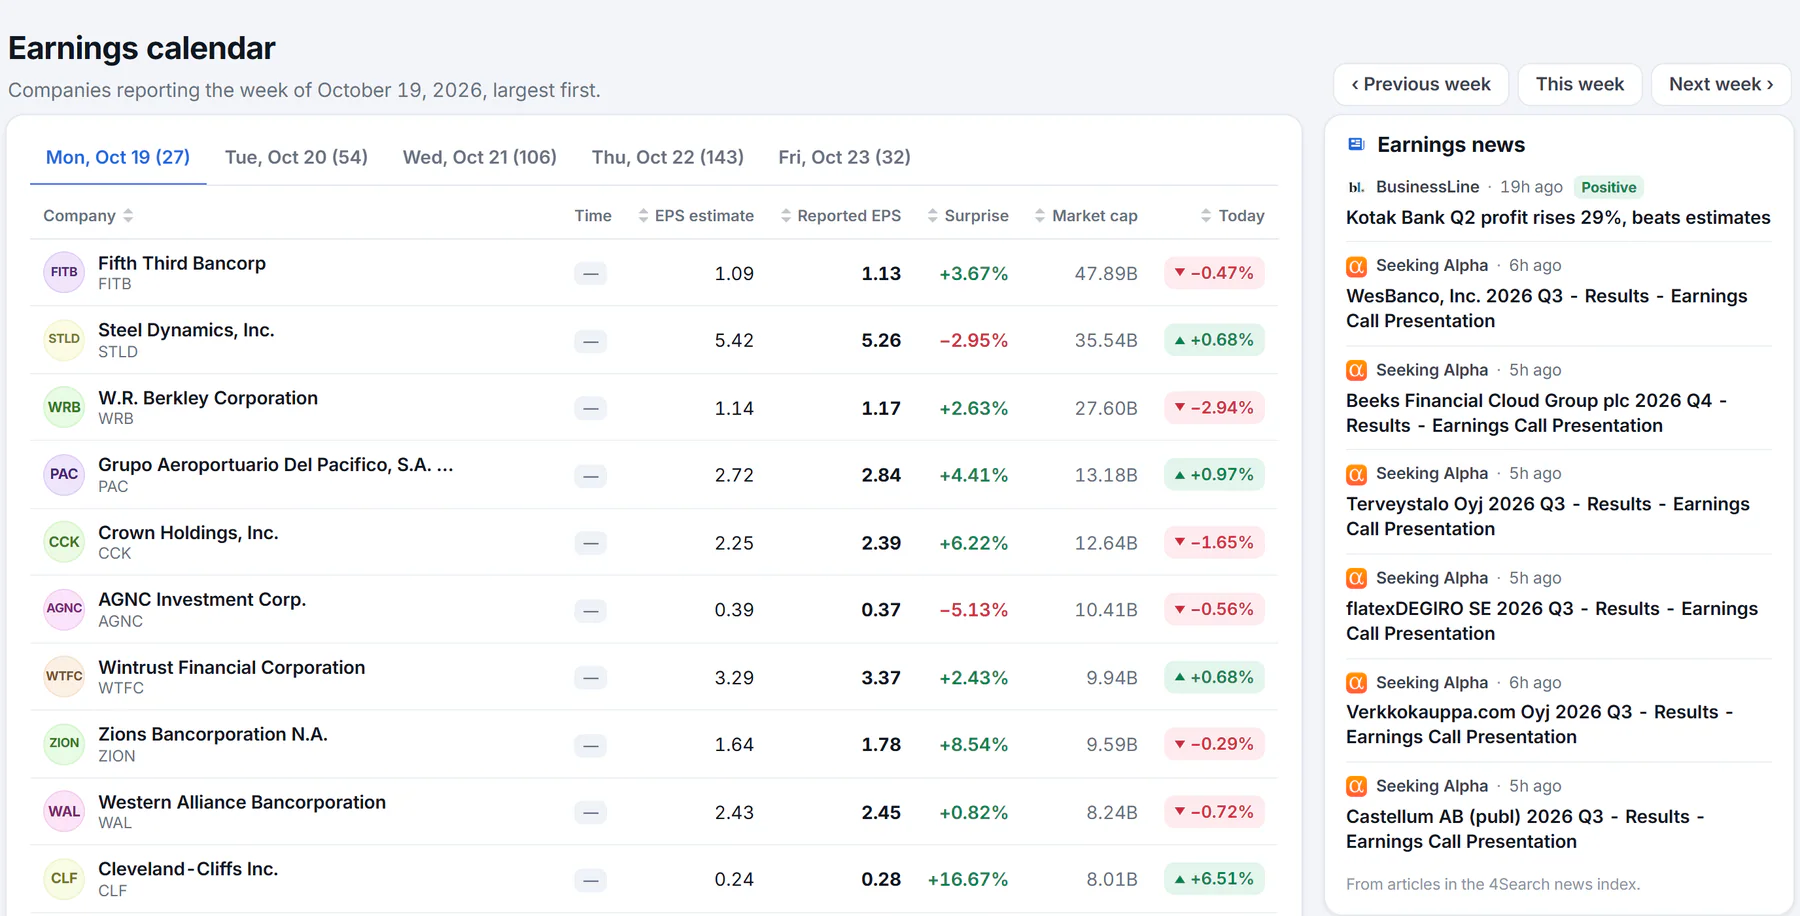Open flatexDEGIRO SE 2026 Q3 article
The width and height of the screenshot is (1800, 916).
tap(1552, 621)
